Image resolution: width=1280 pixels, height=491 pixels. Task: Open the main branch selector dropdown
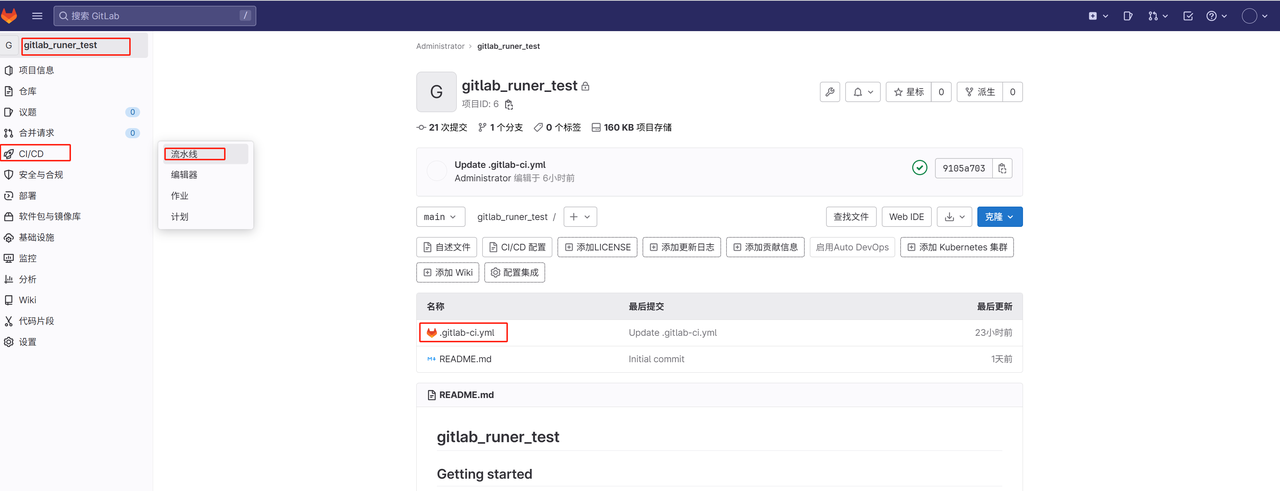[x=441, y=217]
